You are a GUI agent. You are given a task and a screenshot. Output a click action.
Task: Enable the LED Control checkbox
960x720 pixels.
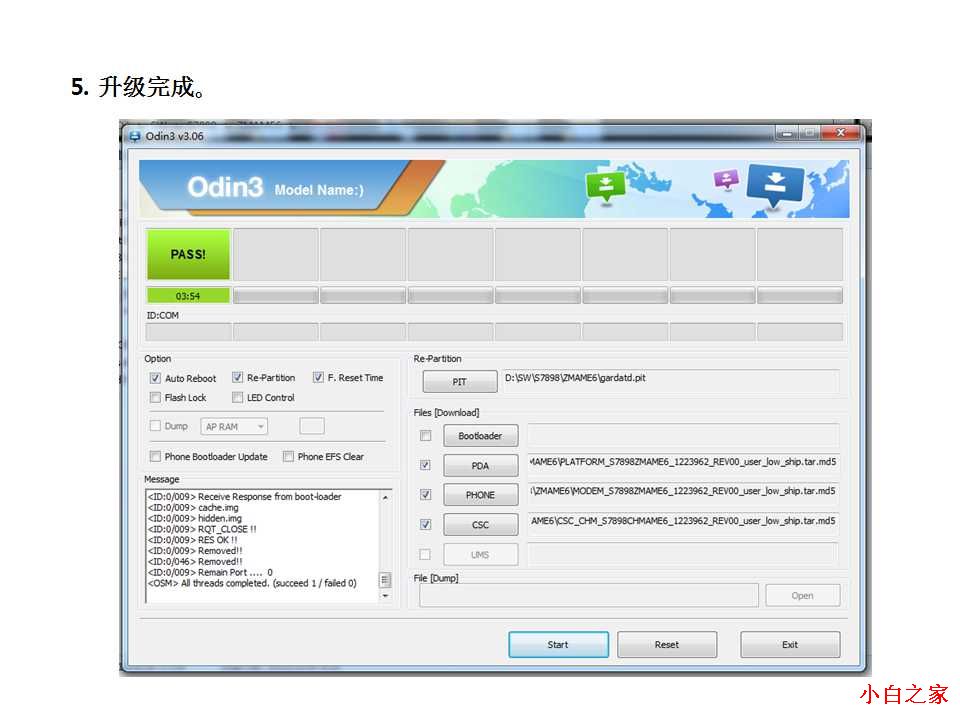pyautogui.click(x=238, y=398)
